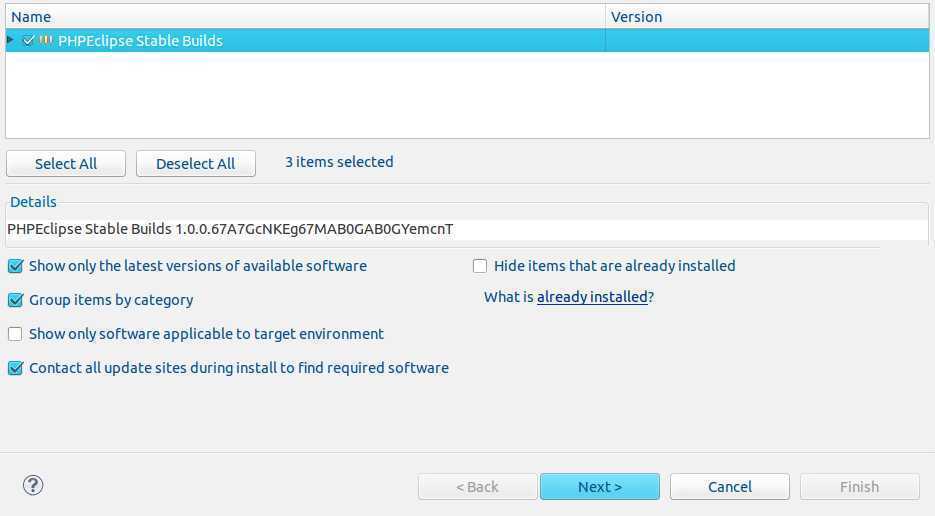Click the Deselect All button
The height and width of the screenshot is (516, 935).
tap(196, 163)
